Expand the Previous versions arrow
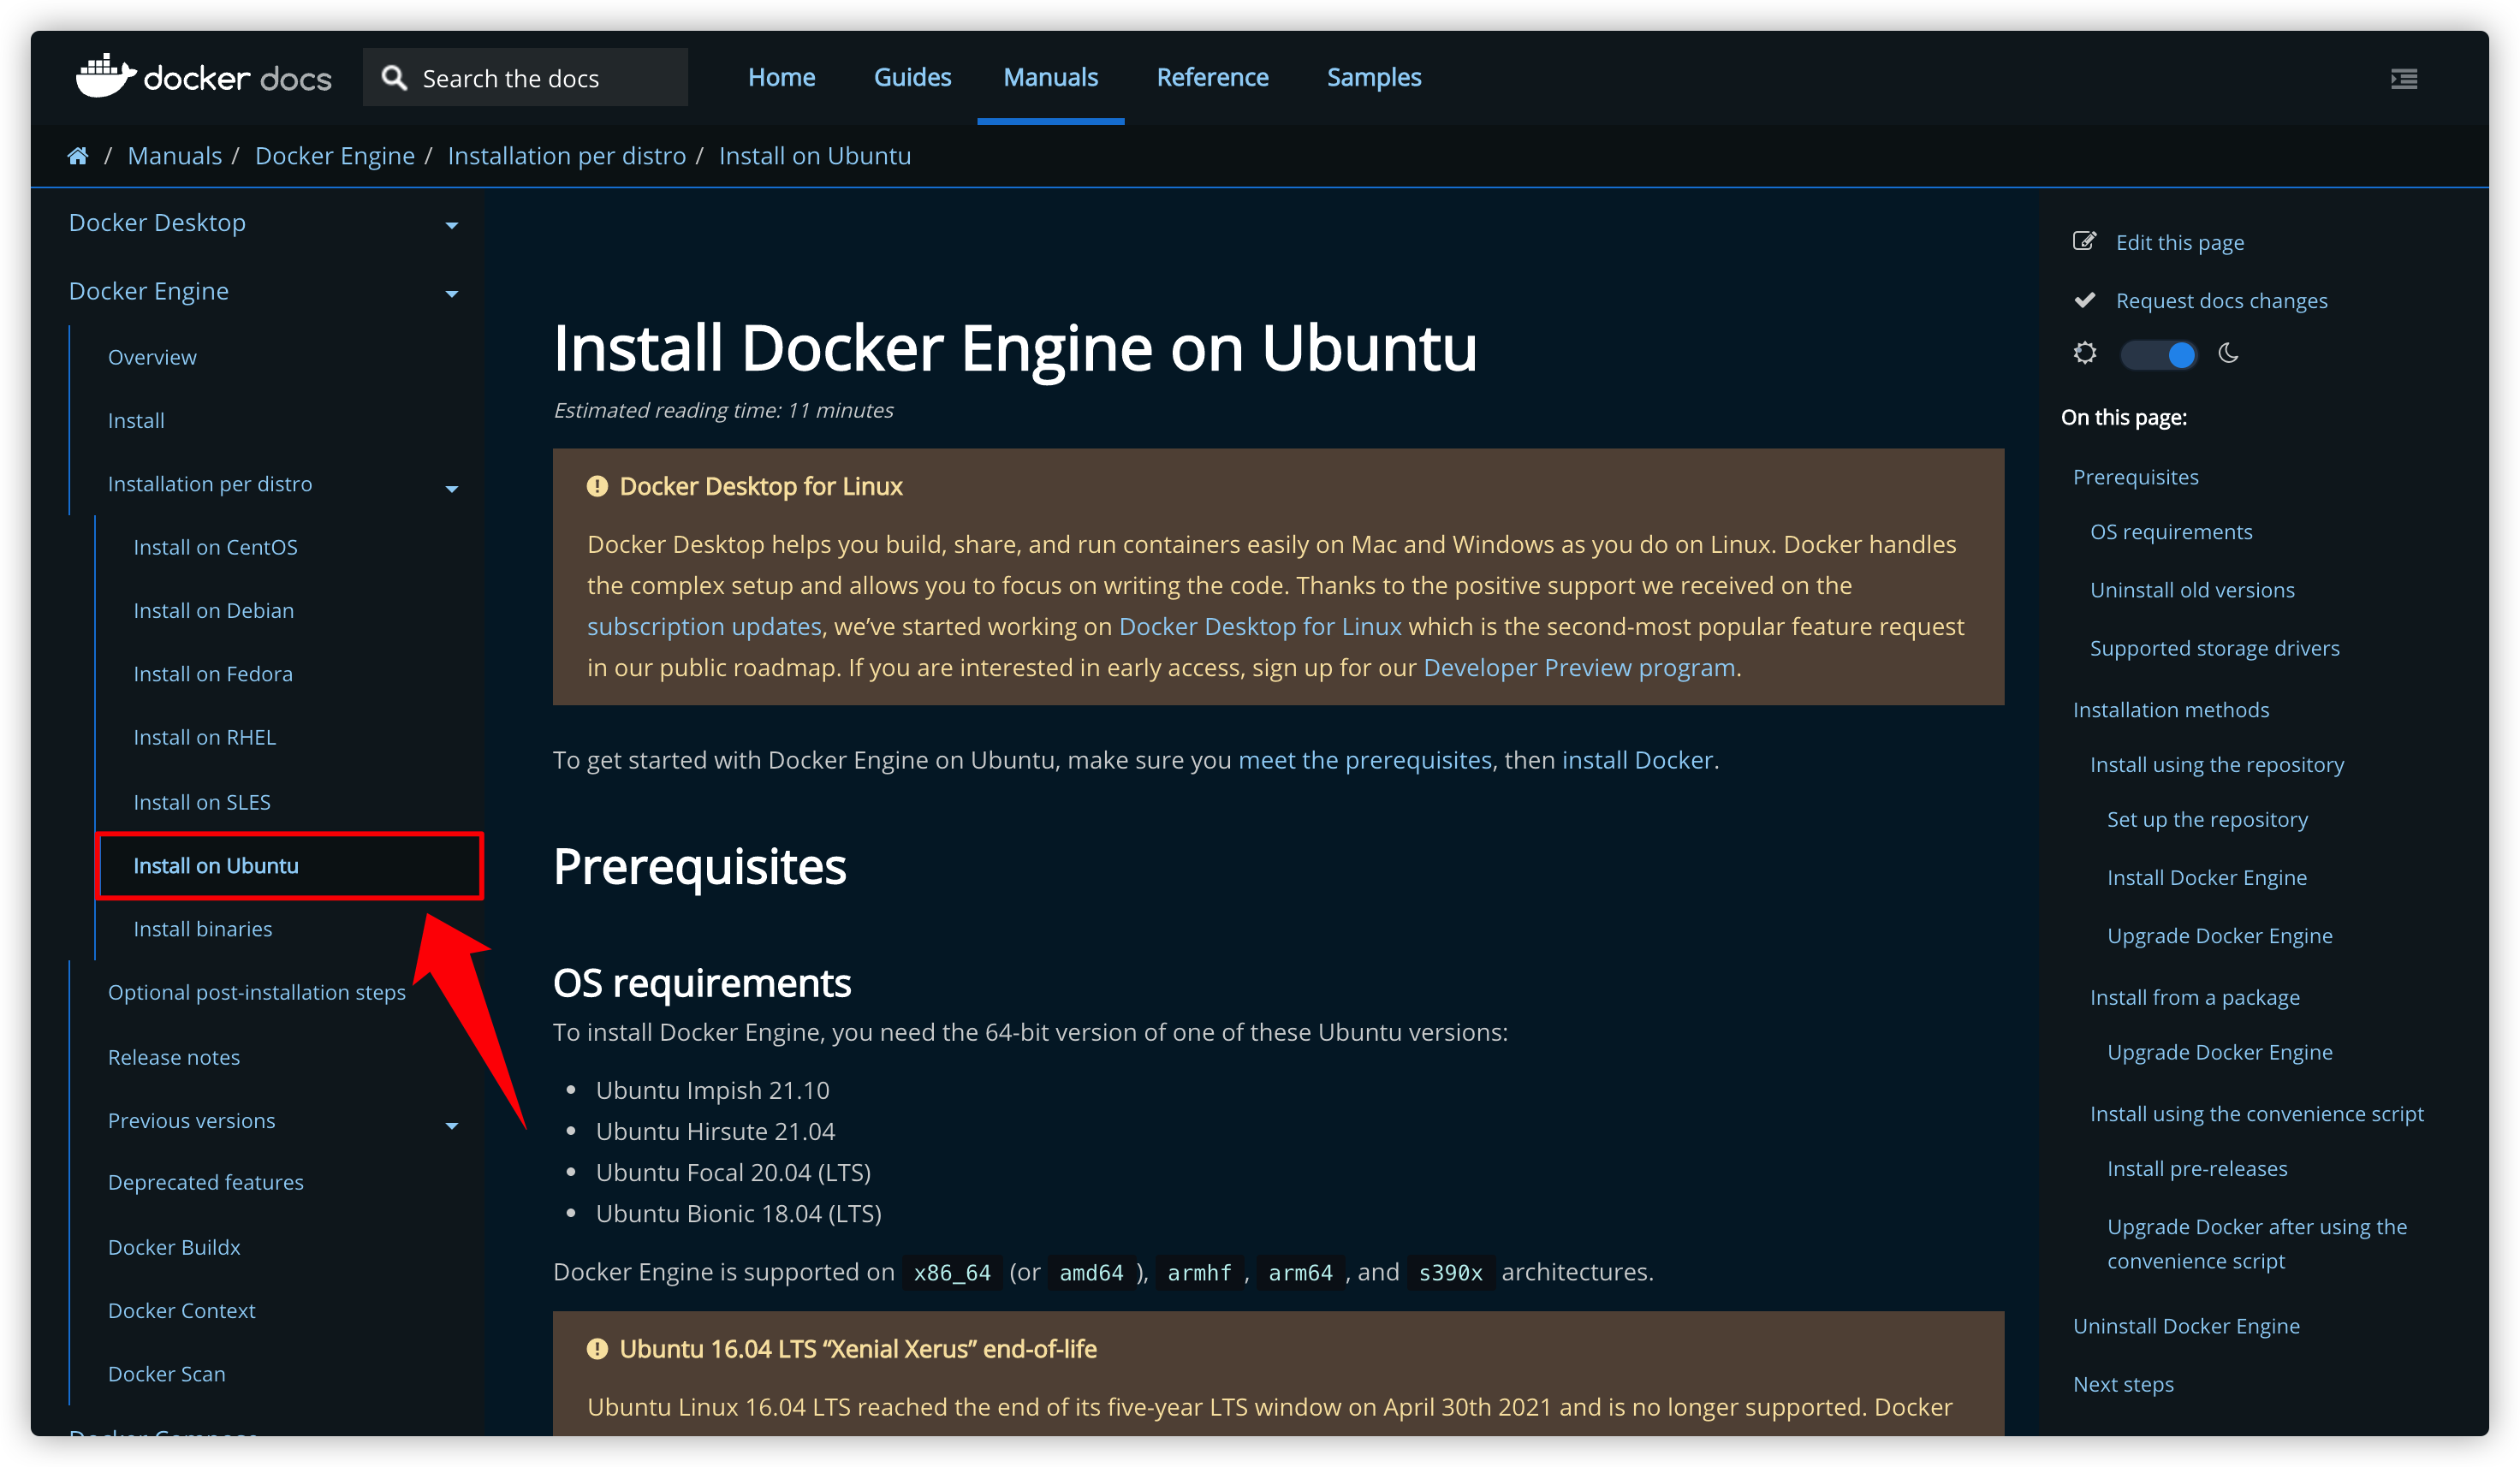The width and height of the screenshot is (2520, 1467). (452, 1126)
